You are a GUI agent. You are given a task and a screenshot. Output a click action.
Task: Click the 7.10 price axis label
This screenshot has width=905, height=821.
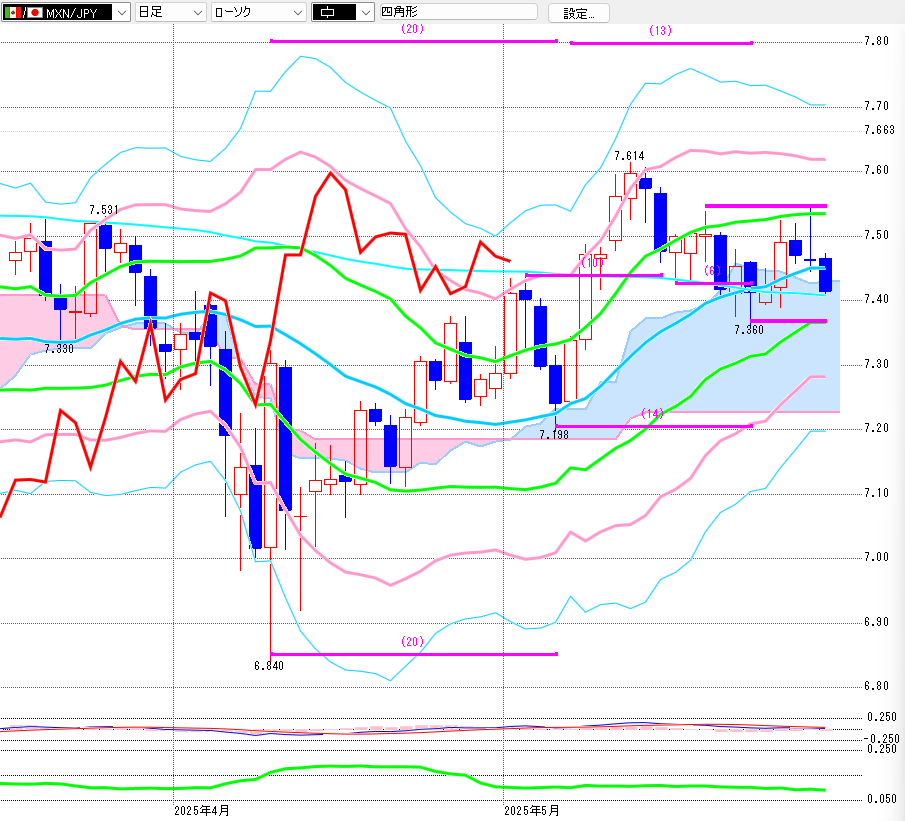(x=876, y=492)
